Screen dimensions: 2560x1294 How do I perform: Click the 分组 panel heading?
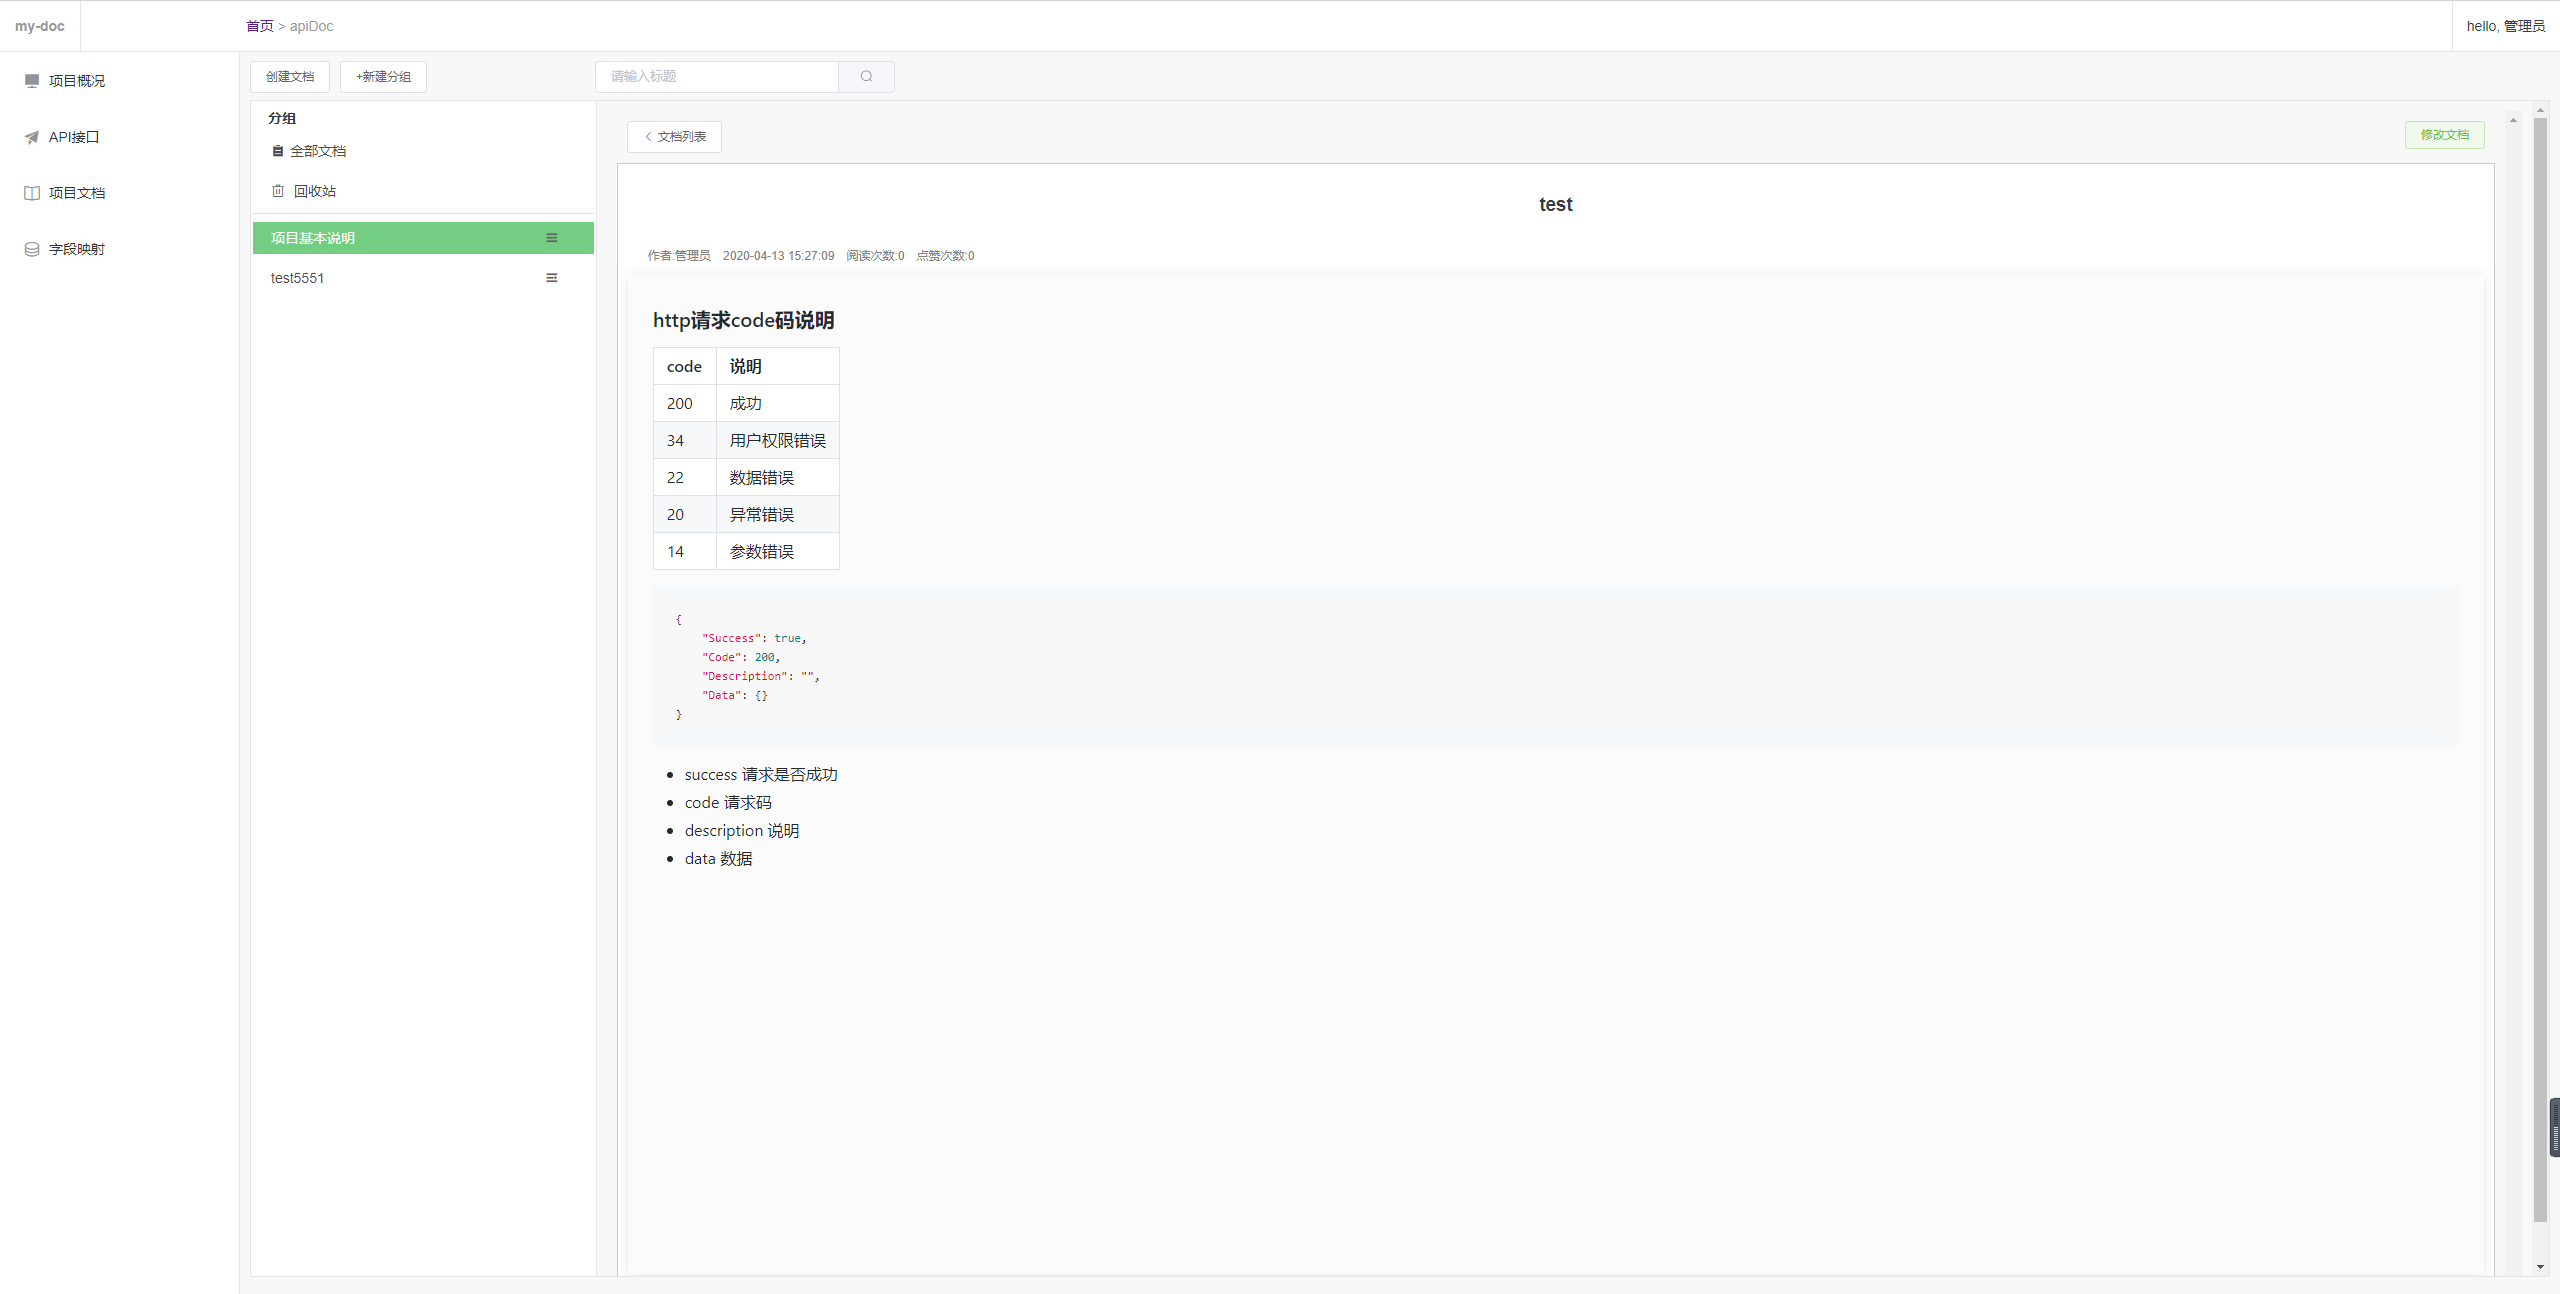point(282,118)
